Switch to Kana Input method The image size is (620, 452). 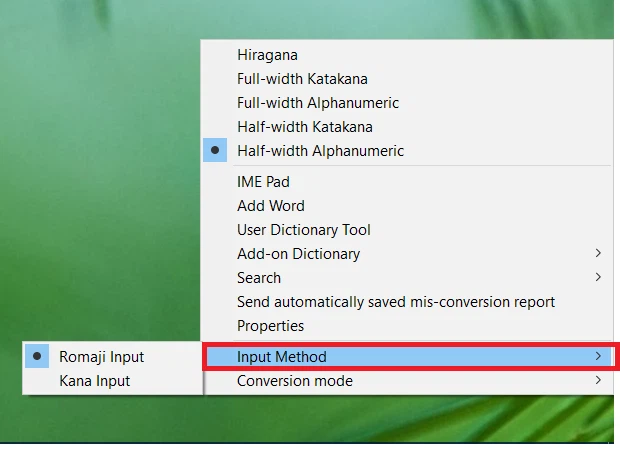tap(94, 381)
